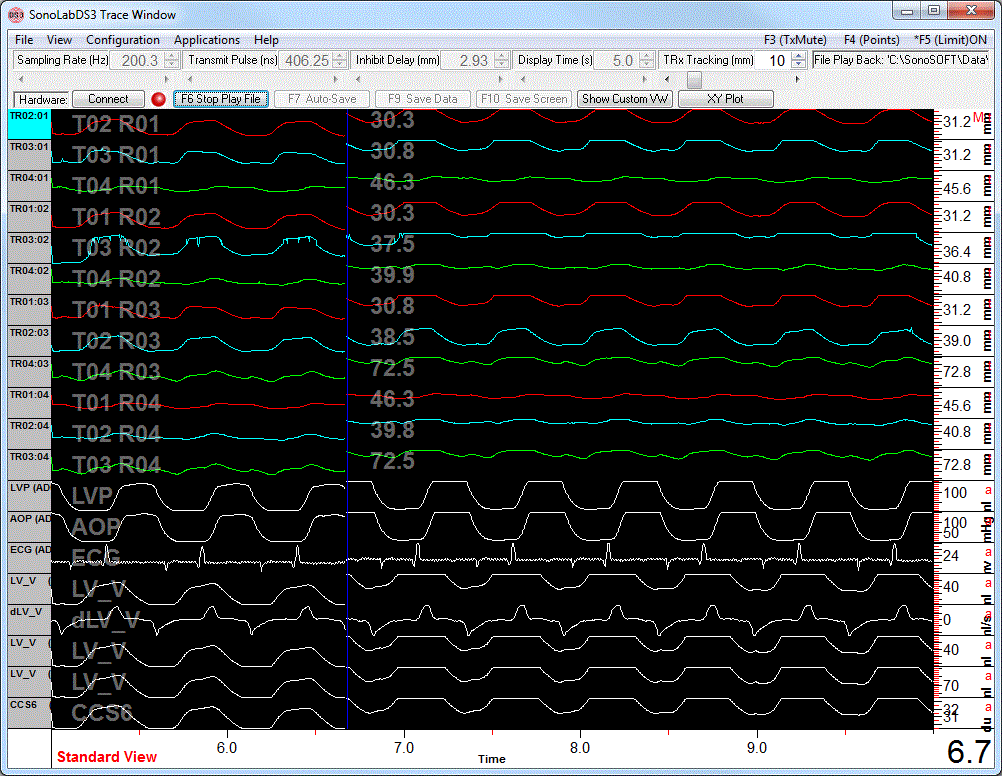Click the TRx Tracking slider thumb
This screenshot has height=776, width=1002.
click(x=694, y=80)
